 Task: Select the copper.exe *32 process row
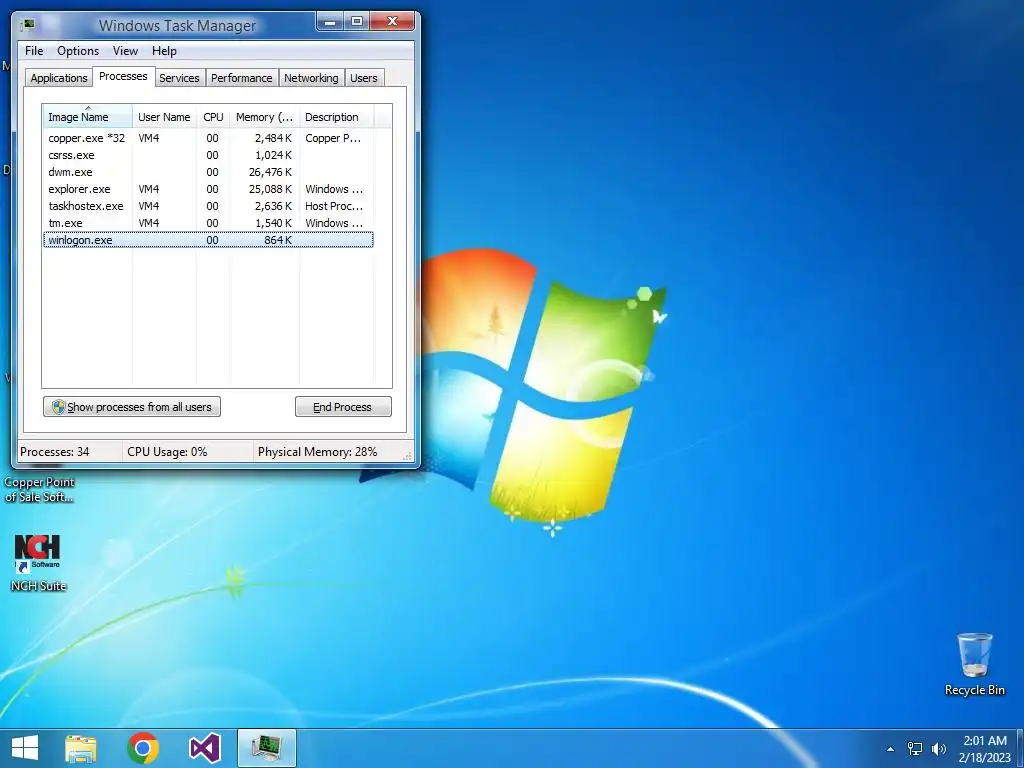pyautogui.click(x=208, y=138)
